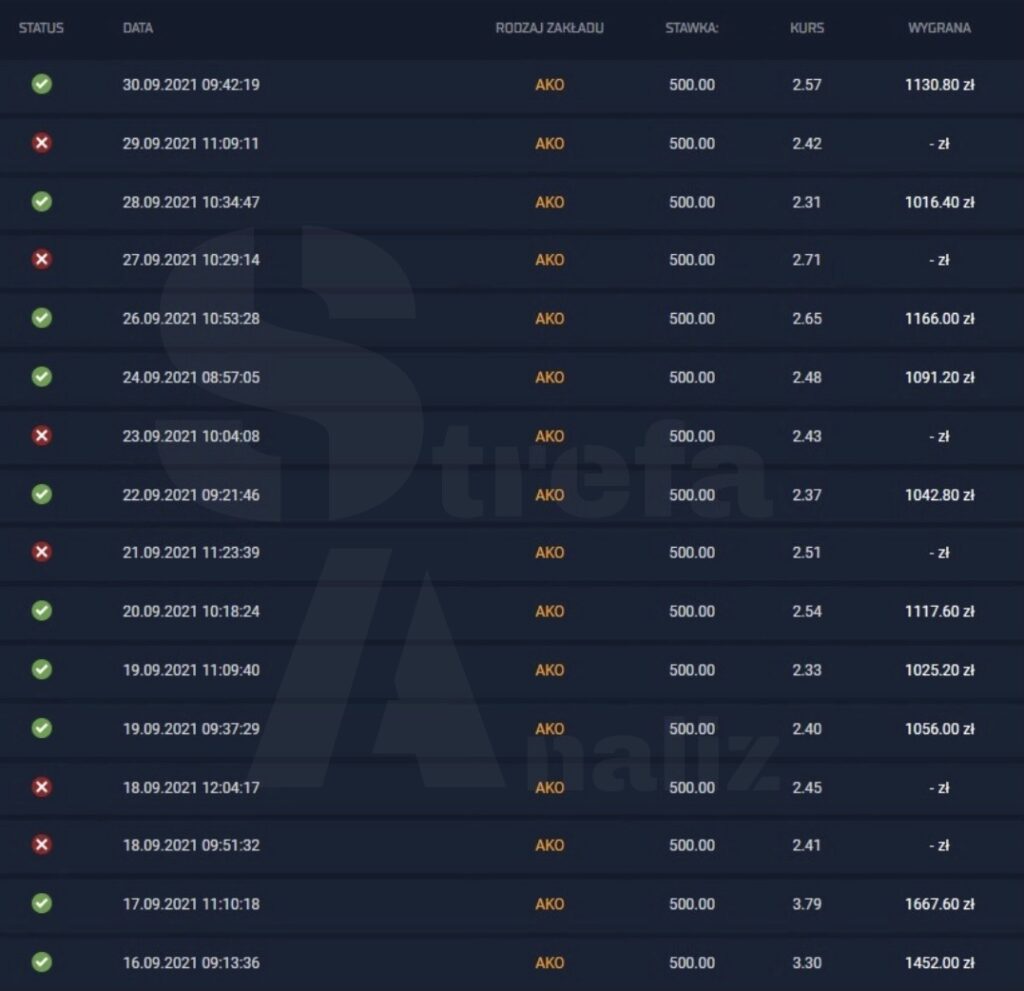Image resolution: width=1024 pixels, height=991 pixels.
Task: Click the RODZAJ ZAKŁADU column header
Action: coord(549,28)
